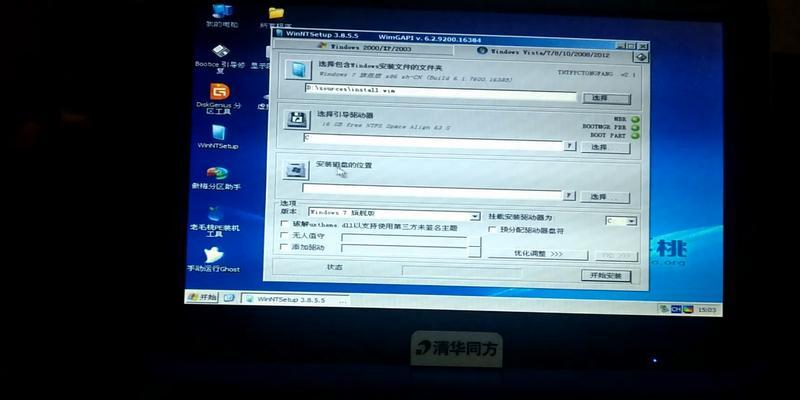The width and height of the screenshot is (800, 400).
Task: Click the first tray icon left of CH
Action: 664,309
